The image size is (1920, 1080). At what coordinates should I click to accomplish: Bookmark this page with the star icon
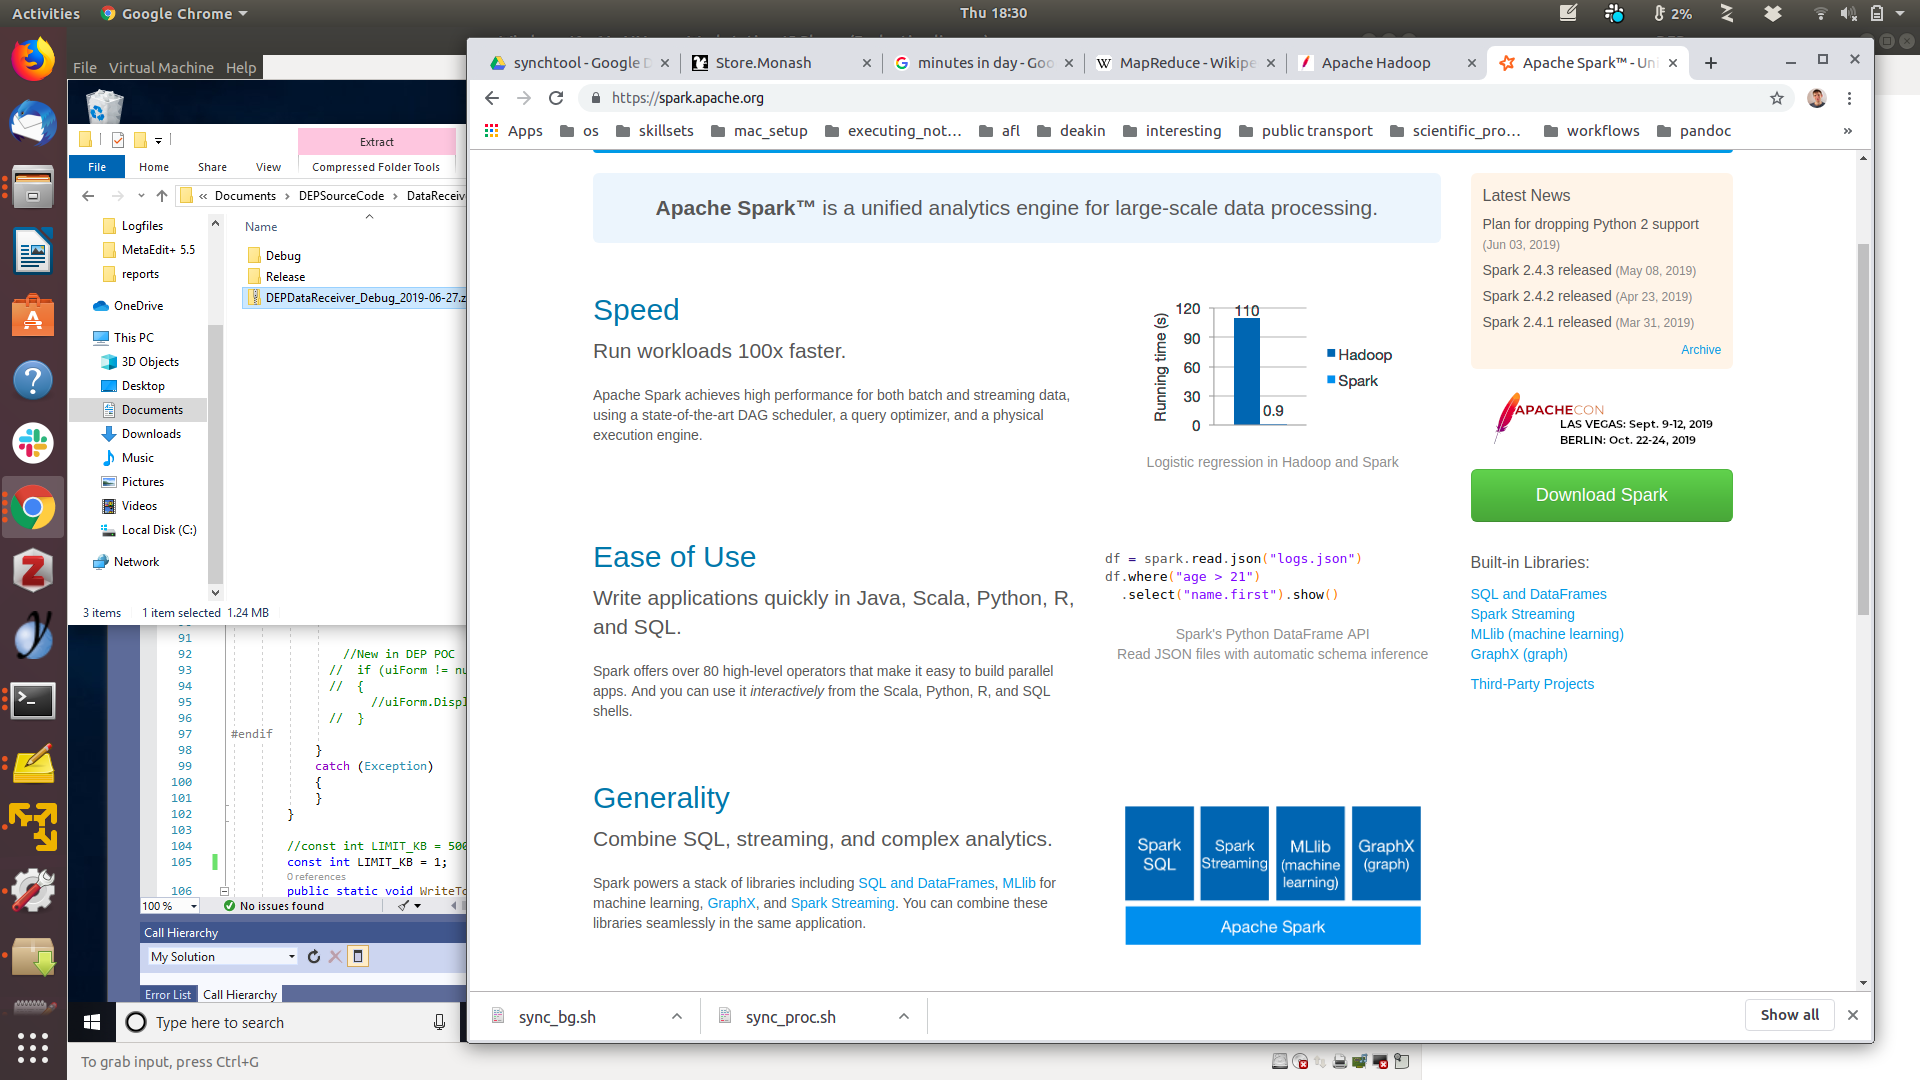[1776, 98]
